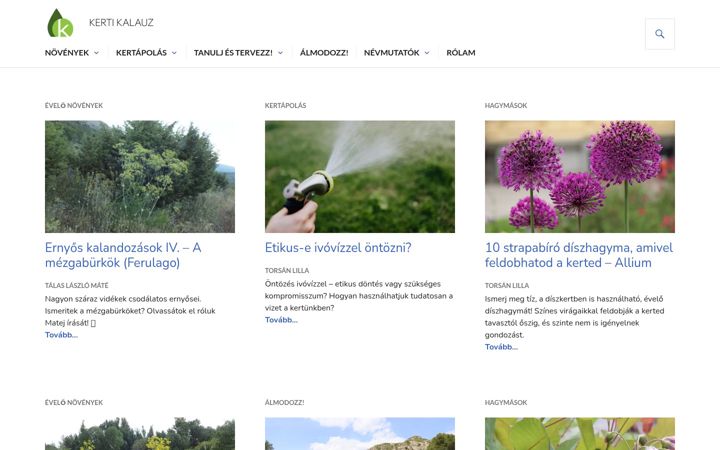
Task: Open the KERTÁPOLÁS menu item
Action: (x=141, y=53)
